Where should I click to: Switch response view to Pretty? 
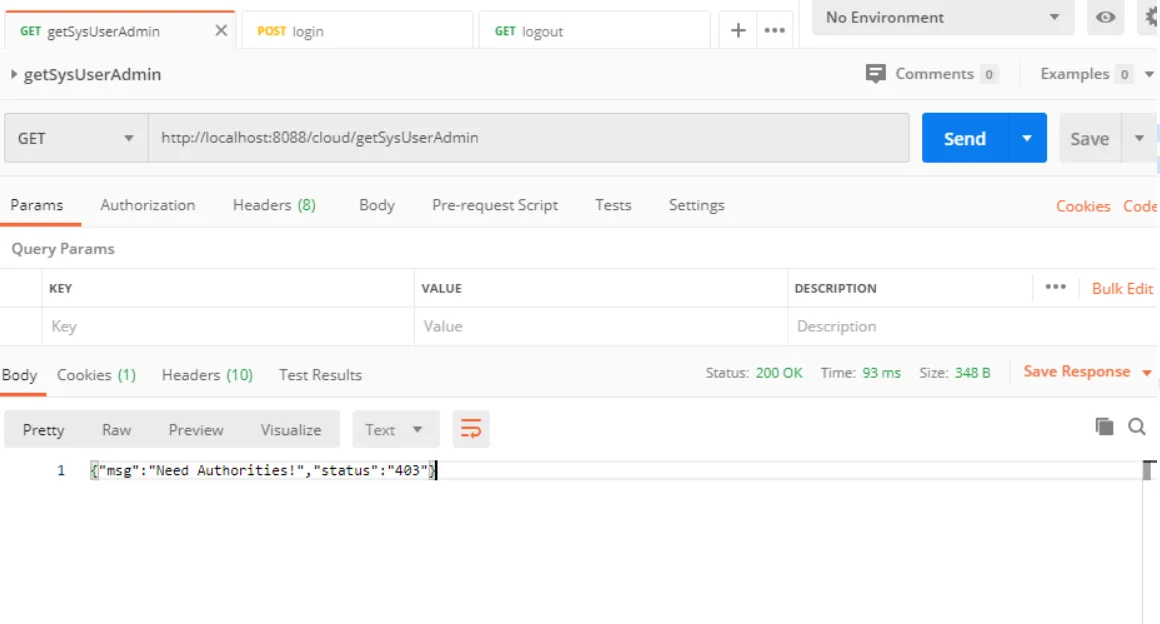(x=44, y=429)
